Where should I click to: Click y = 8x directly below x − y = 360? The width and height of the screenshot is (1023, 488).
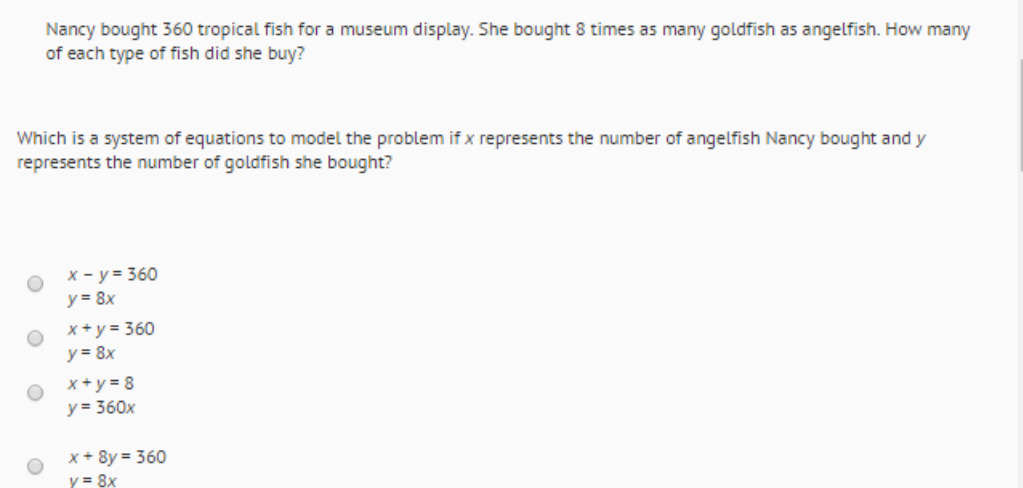coord(91,299)
